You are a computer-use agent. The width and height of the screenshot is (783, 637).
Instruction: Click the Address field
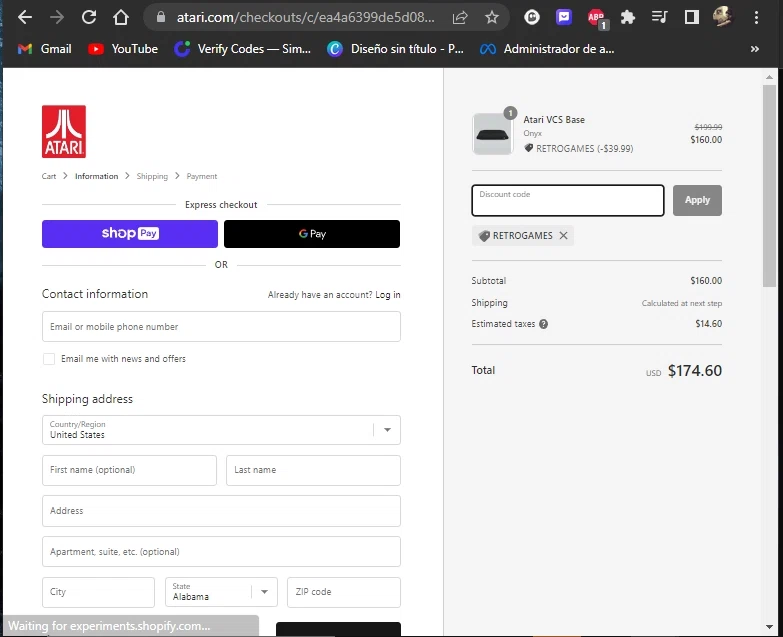[x=221, y=511]
